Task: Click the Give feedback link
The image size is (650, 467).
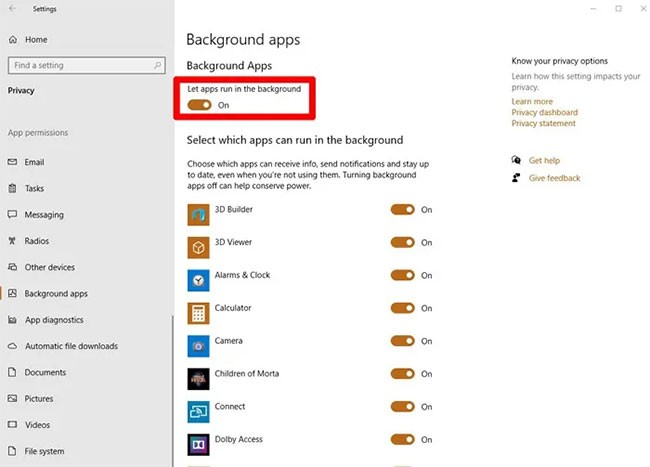Action: pos(554,178)
